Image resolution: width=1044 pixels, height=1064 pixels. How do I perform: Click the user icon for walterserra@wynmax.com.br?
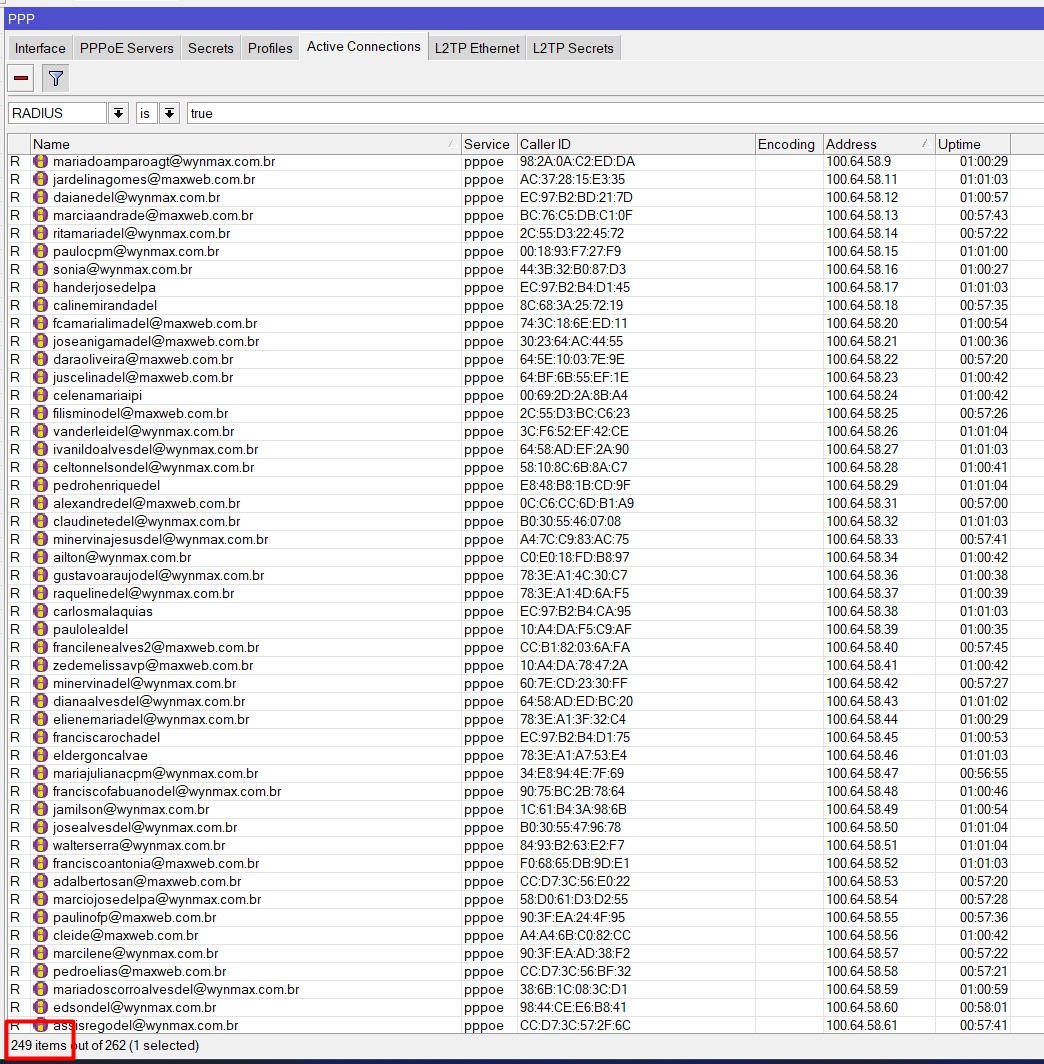click(x=41, y=846)
